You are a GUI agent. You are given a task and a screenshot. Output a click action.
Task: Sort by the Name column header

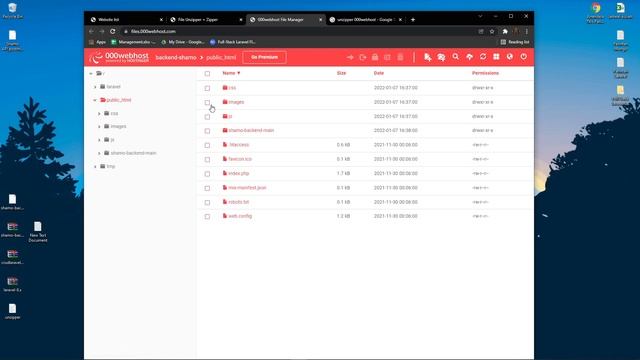click(231, 73)
